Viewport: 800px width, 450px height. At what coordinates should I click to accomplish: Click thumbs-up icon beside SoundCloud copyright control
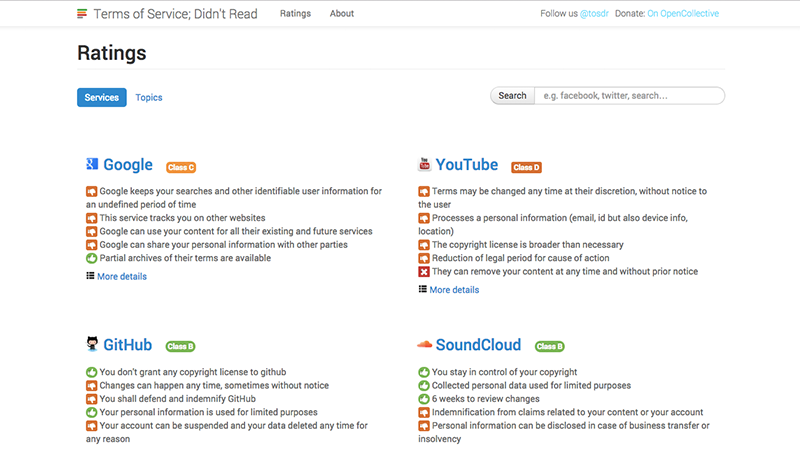[x=423, y=372]
